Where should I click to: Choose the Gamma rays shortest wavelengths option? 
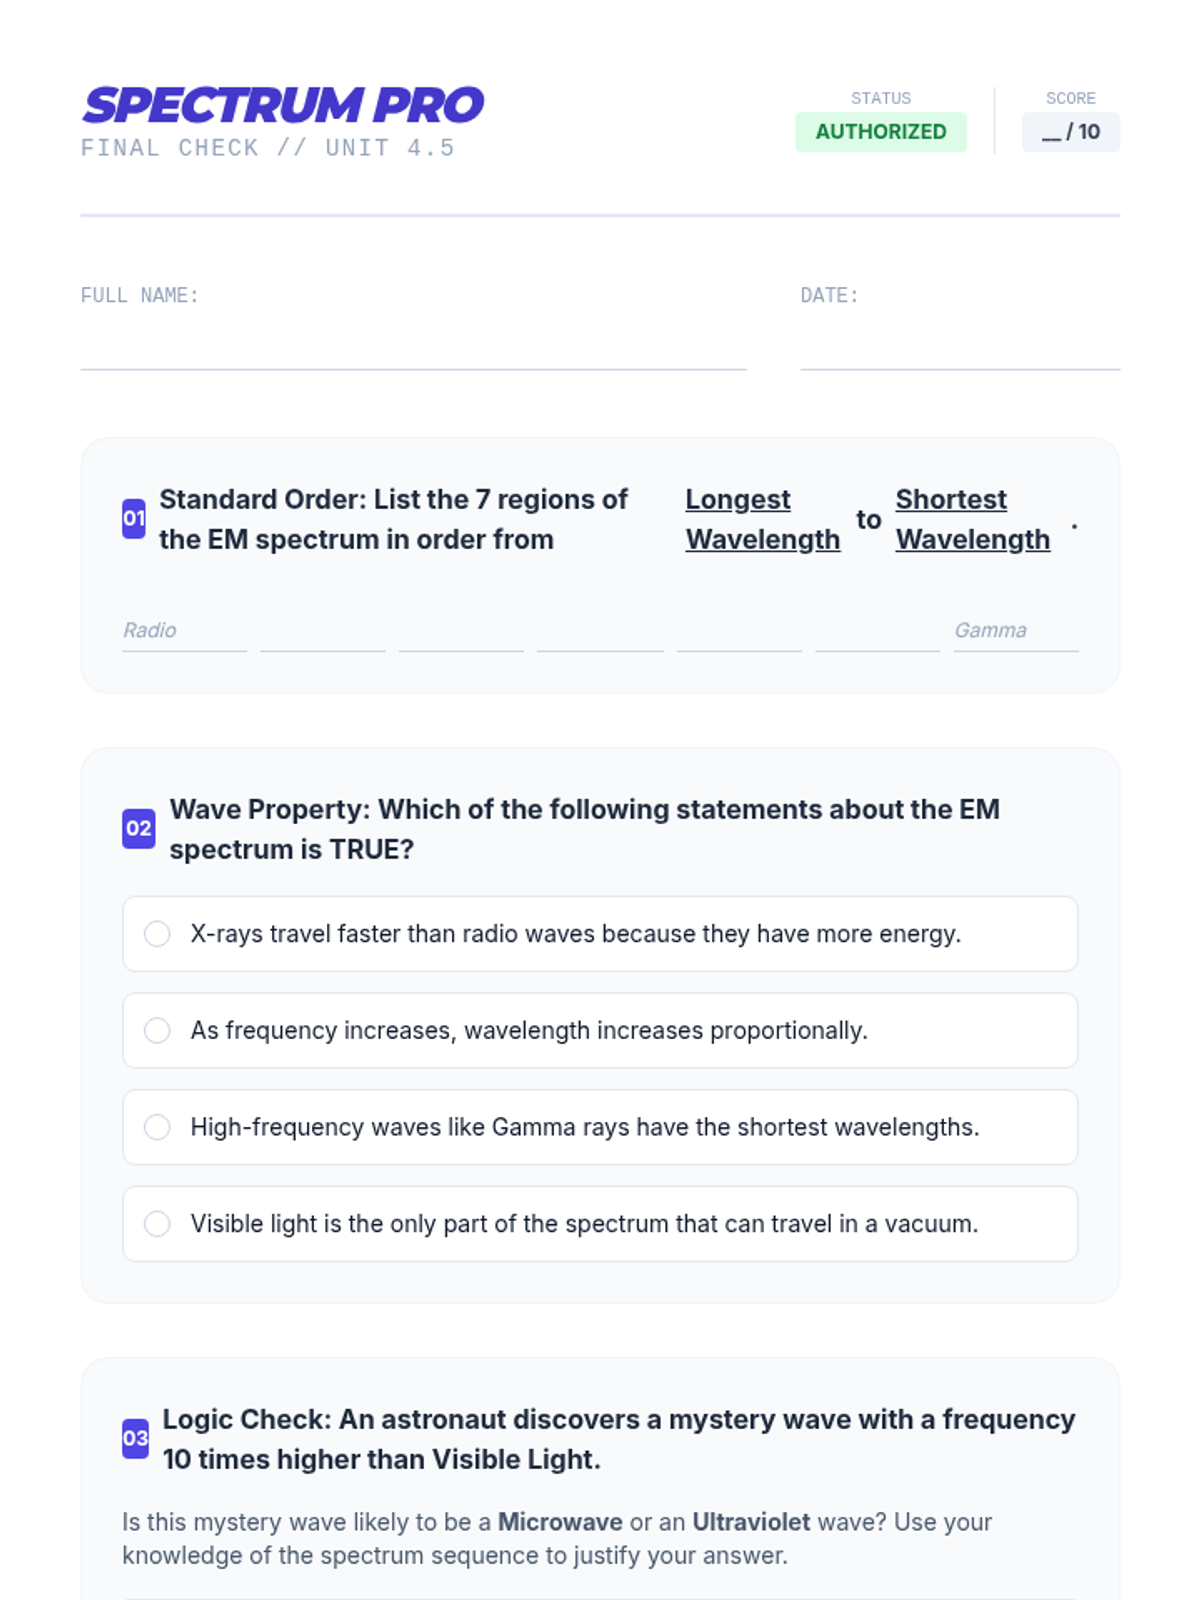point(600,1127)
